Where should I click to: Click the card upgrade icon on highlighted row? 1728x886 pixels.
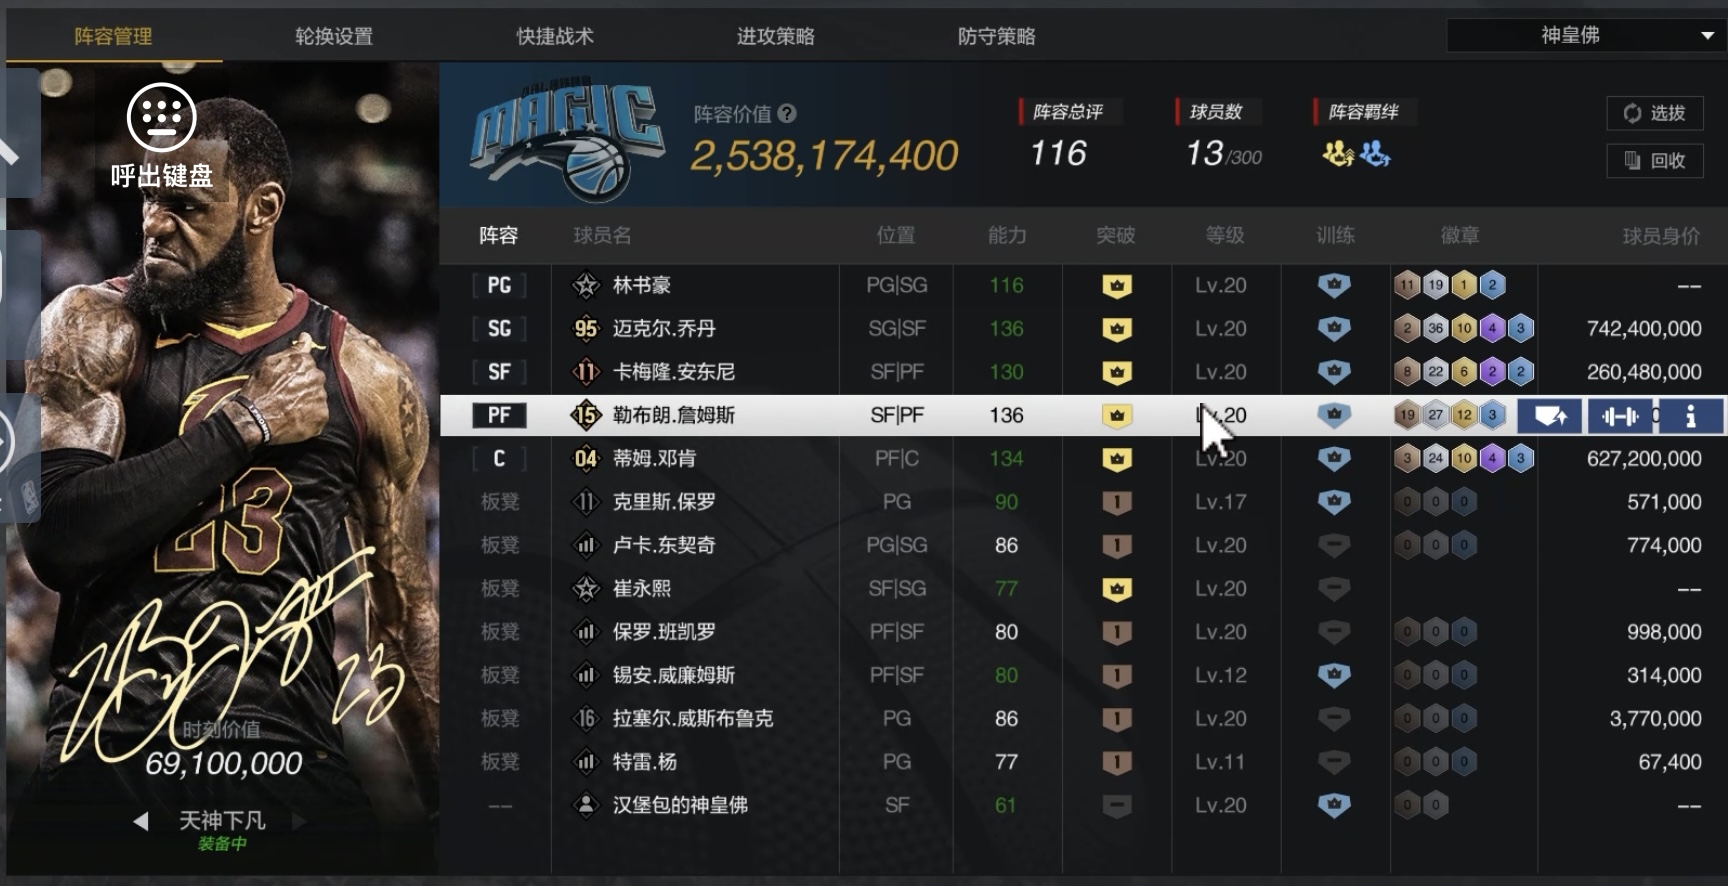(1550, 415)
